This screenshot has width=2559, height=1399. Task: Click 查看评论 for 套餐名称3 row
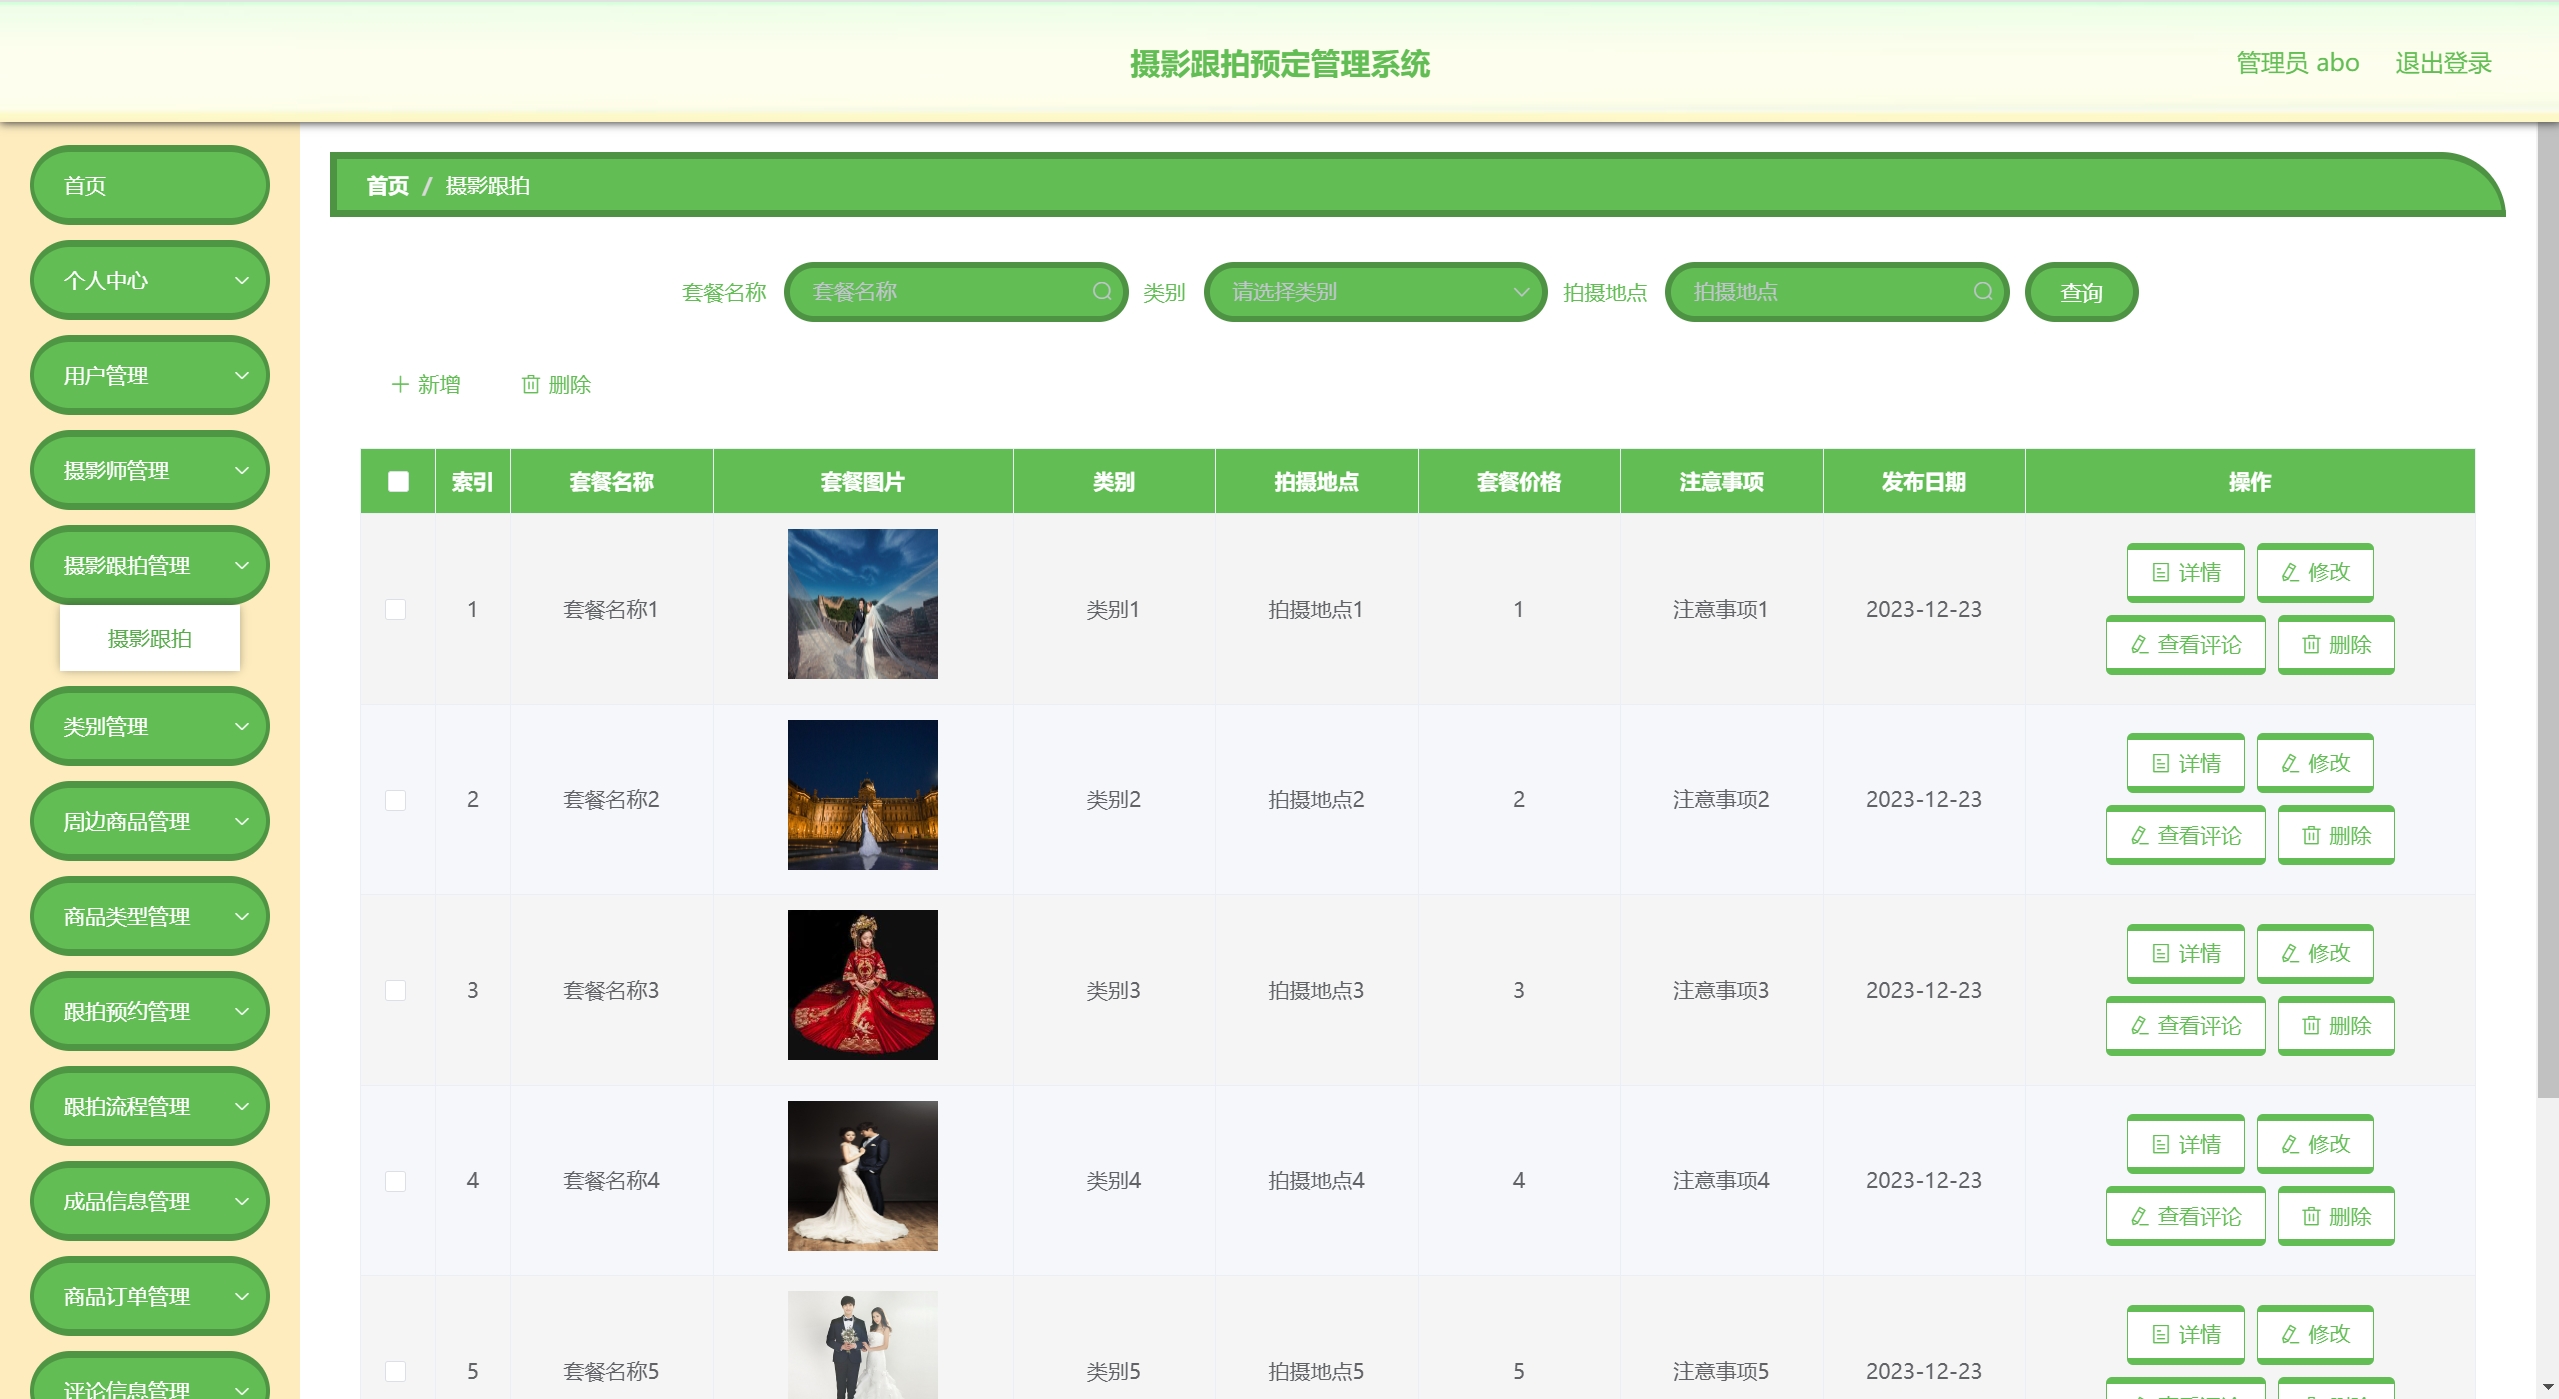coord(2185,1025)
